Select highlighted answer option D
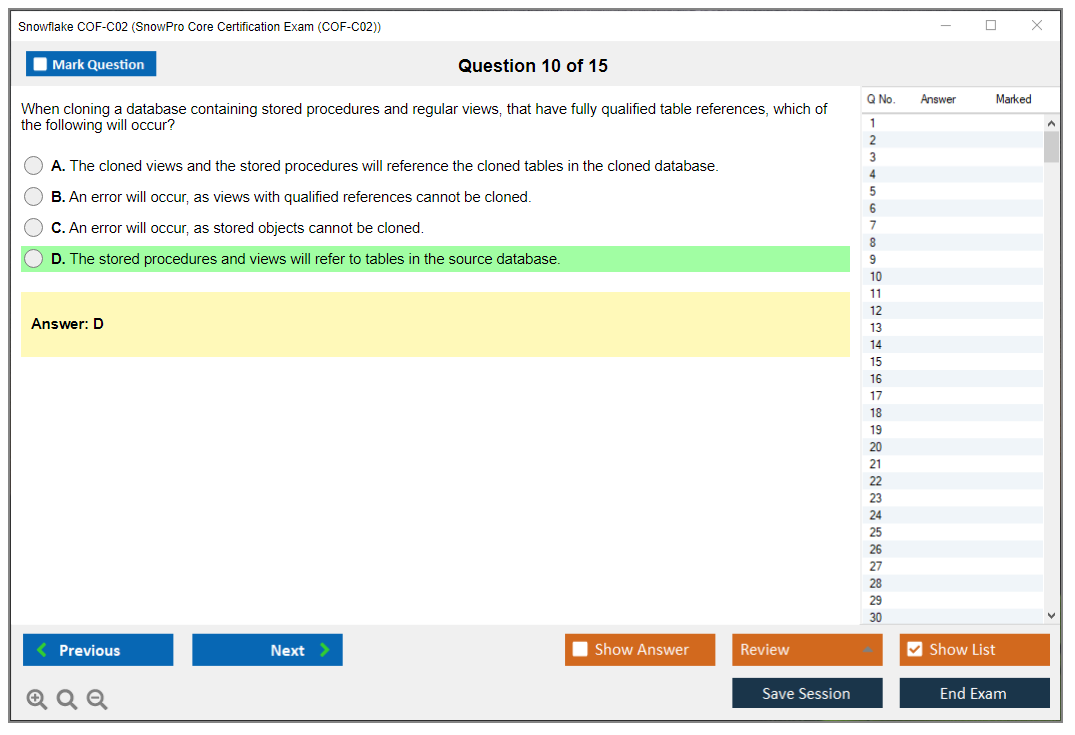The height and width of the screenshot is (735, 1075). [x=34, y=259]
